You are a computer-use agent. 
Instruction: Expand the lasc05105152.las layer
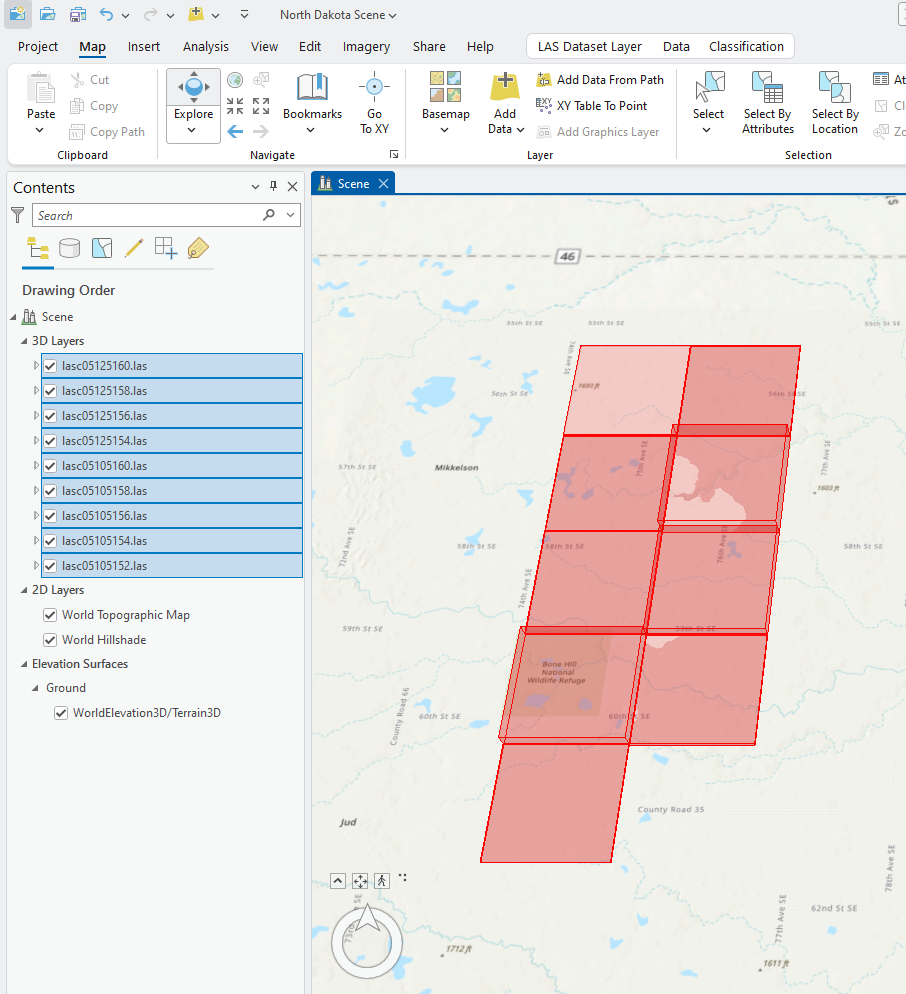click(35, 565)
